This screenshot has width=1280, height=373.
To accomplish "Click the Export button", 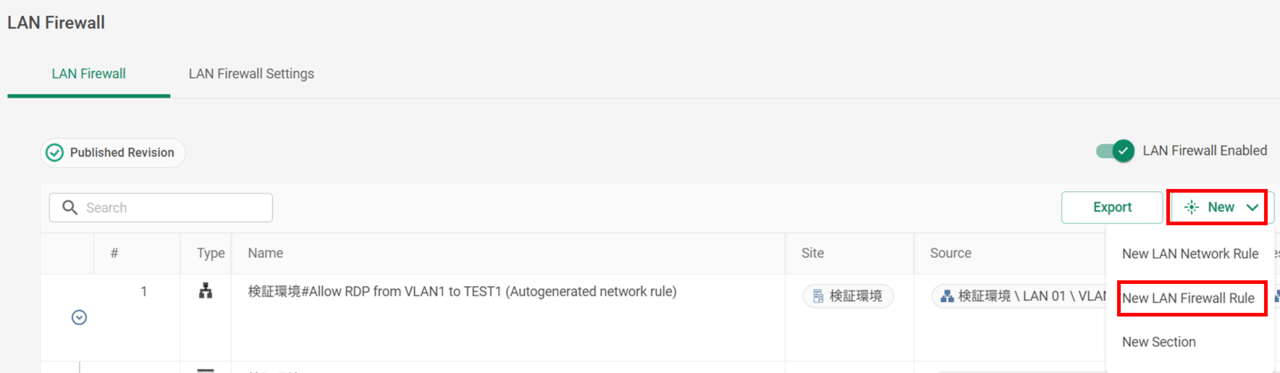I will pyautogui.click(x=1112, y=207).
